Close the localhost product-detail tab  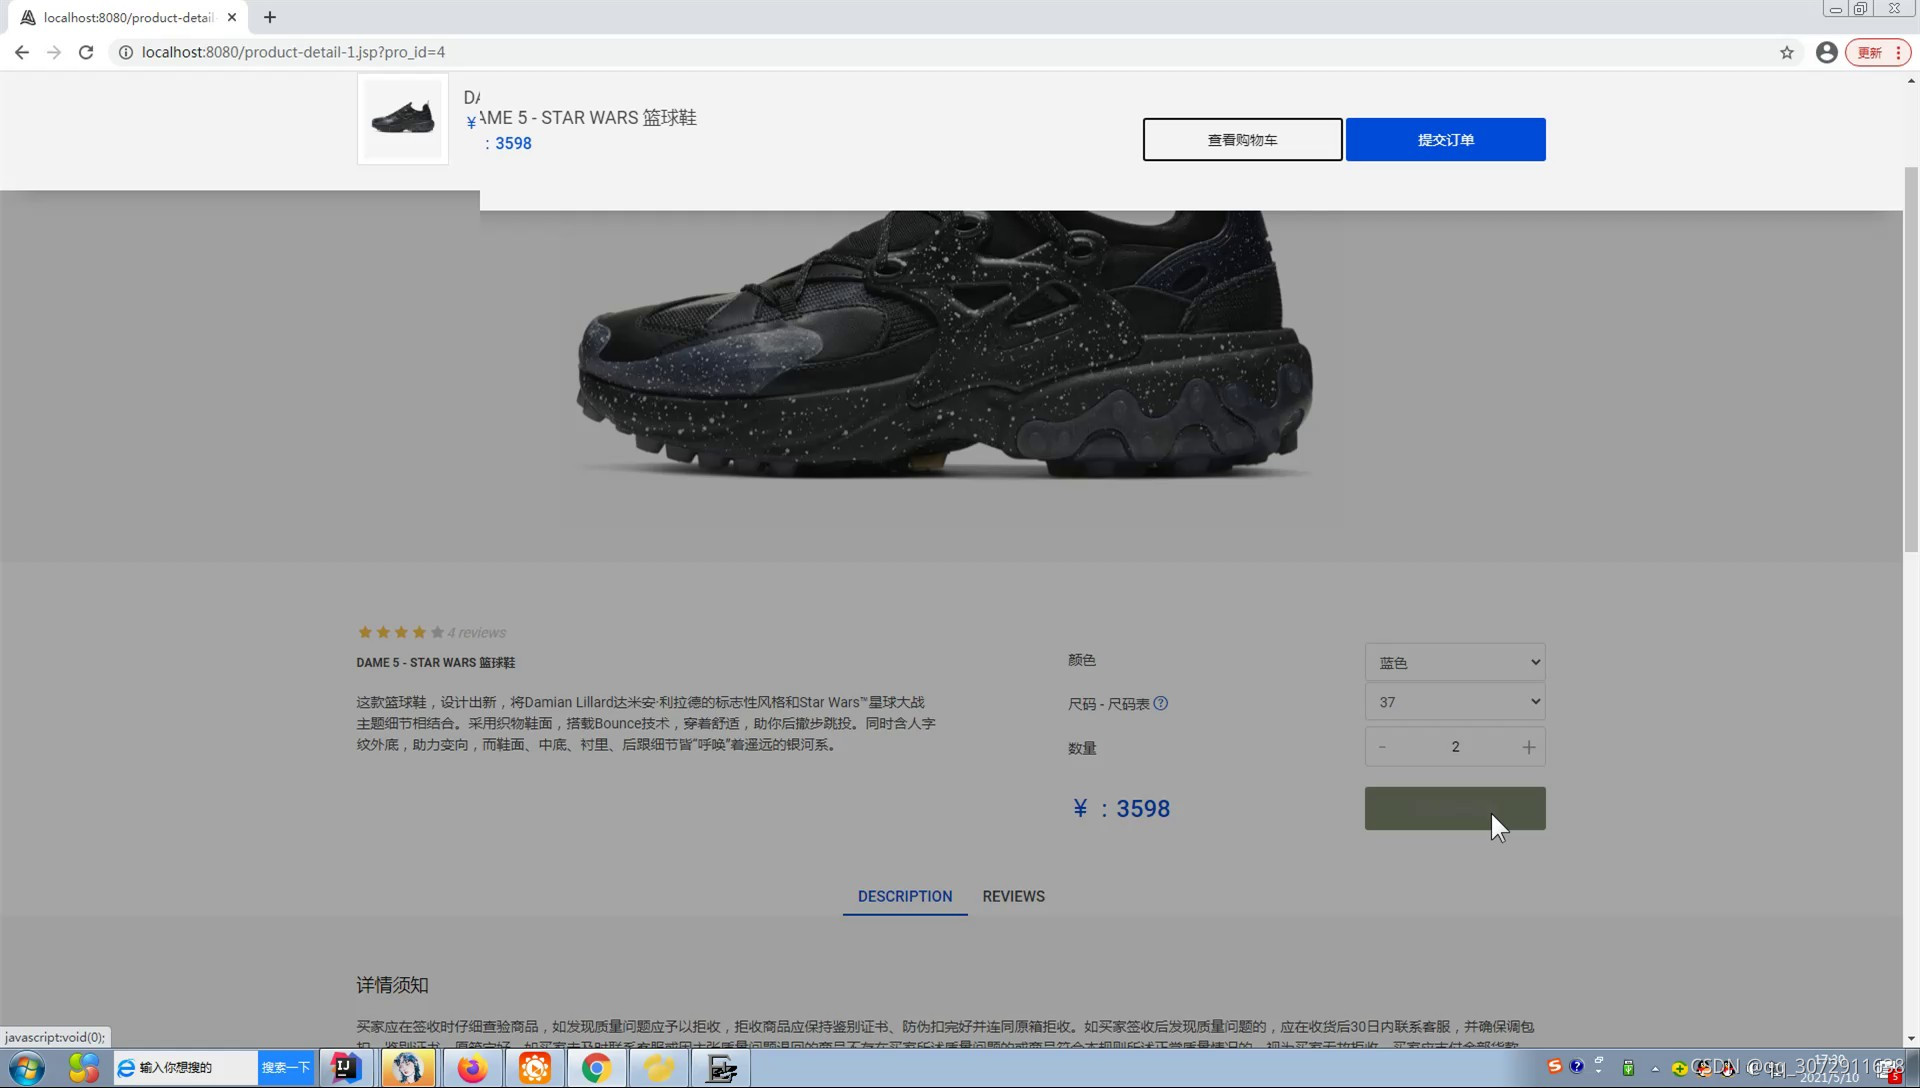click(232, 17)
